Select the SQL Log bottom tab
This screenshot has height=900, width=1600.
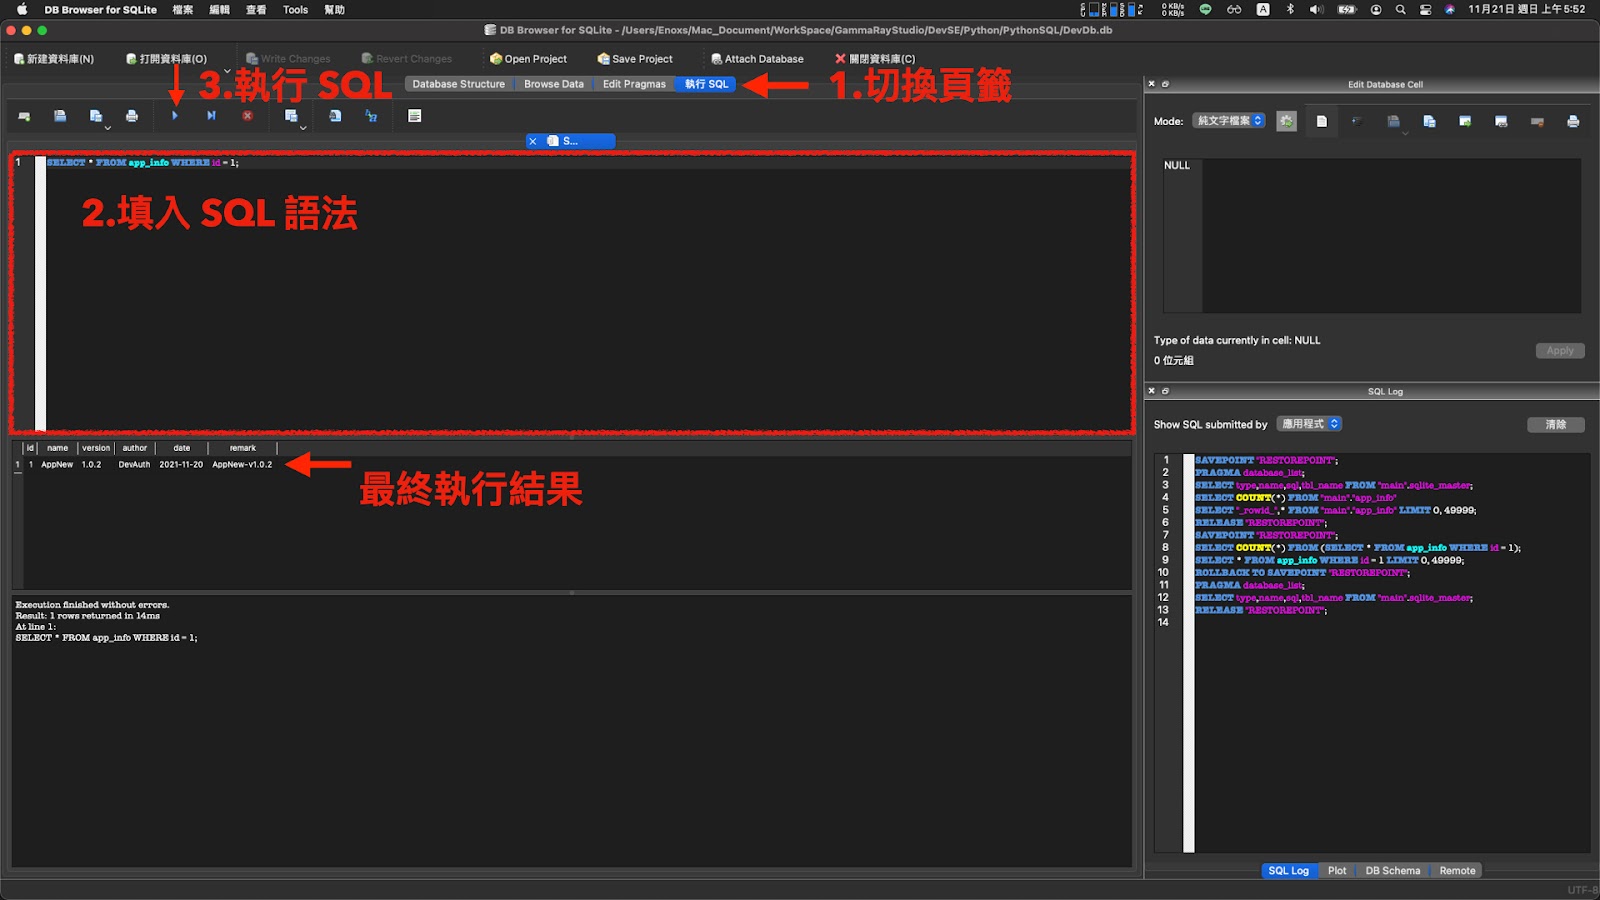click(1288, 870)
